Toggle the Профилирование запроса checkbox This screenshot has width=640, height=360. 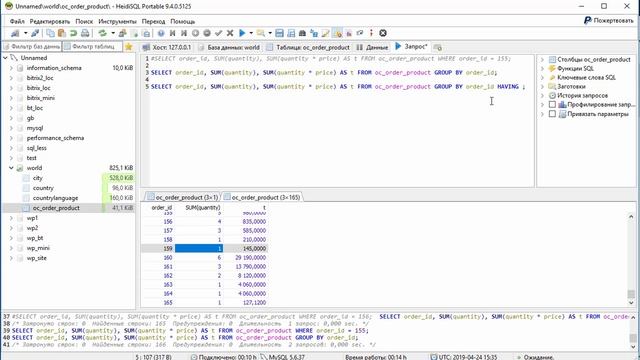pyautogui.click(x=552, y=104)
